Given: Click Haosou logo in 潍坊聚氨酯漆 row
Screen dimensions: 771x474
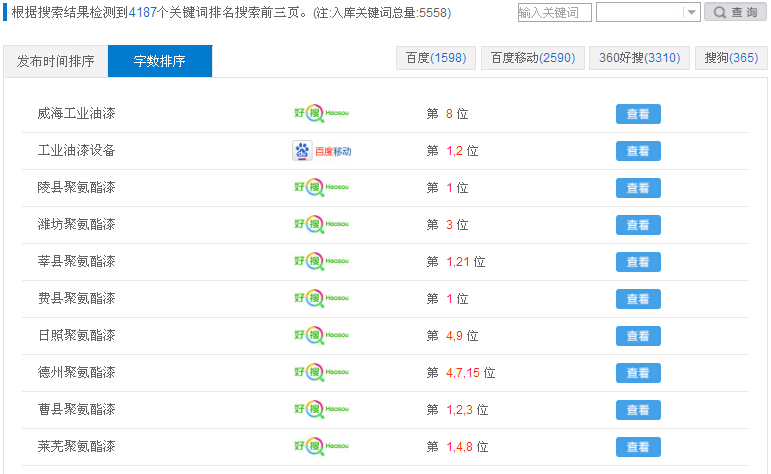Looking at the screenshot, I should point(322,225).
